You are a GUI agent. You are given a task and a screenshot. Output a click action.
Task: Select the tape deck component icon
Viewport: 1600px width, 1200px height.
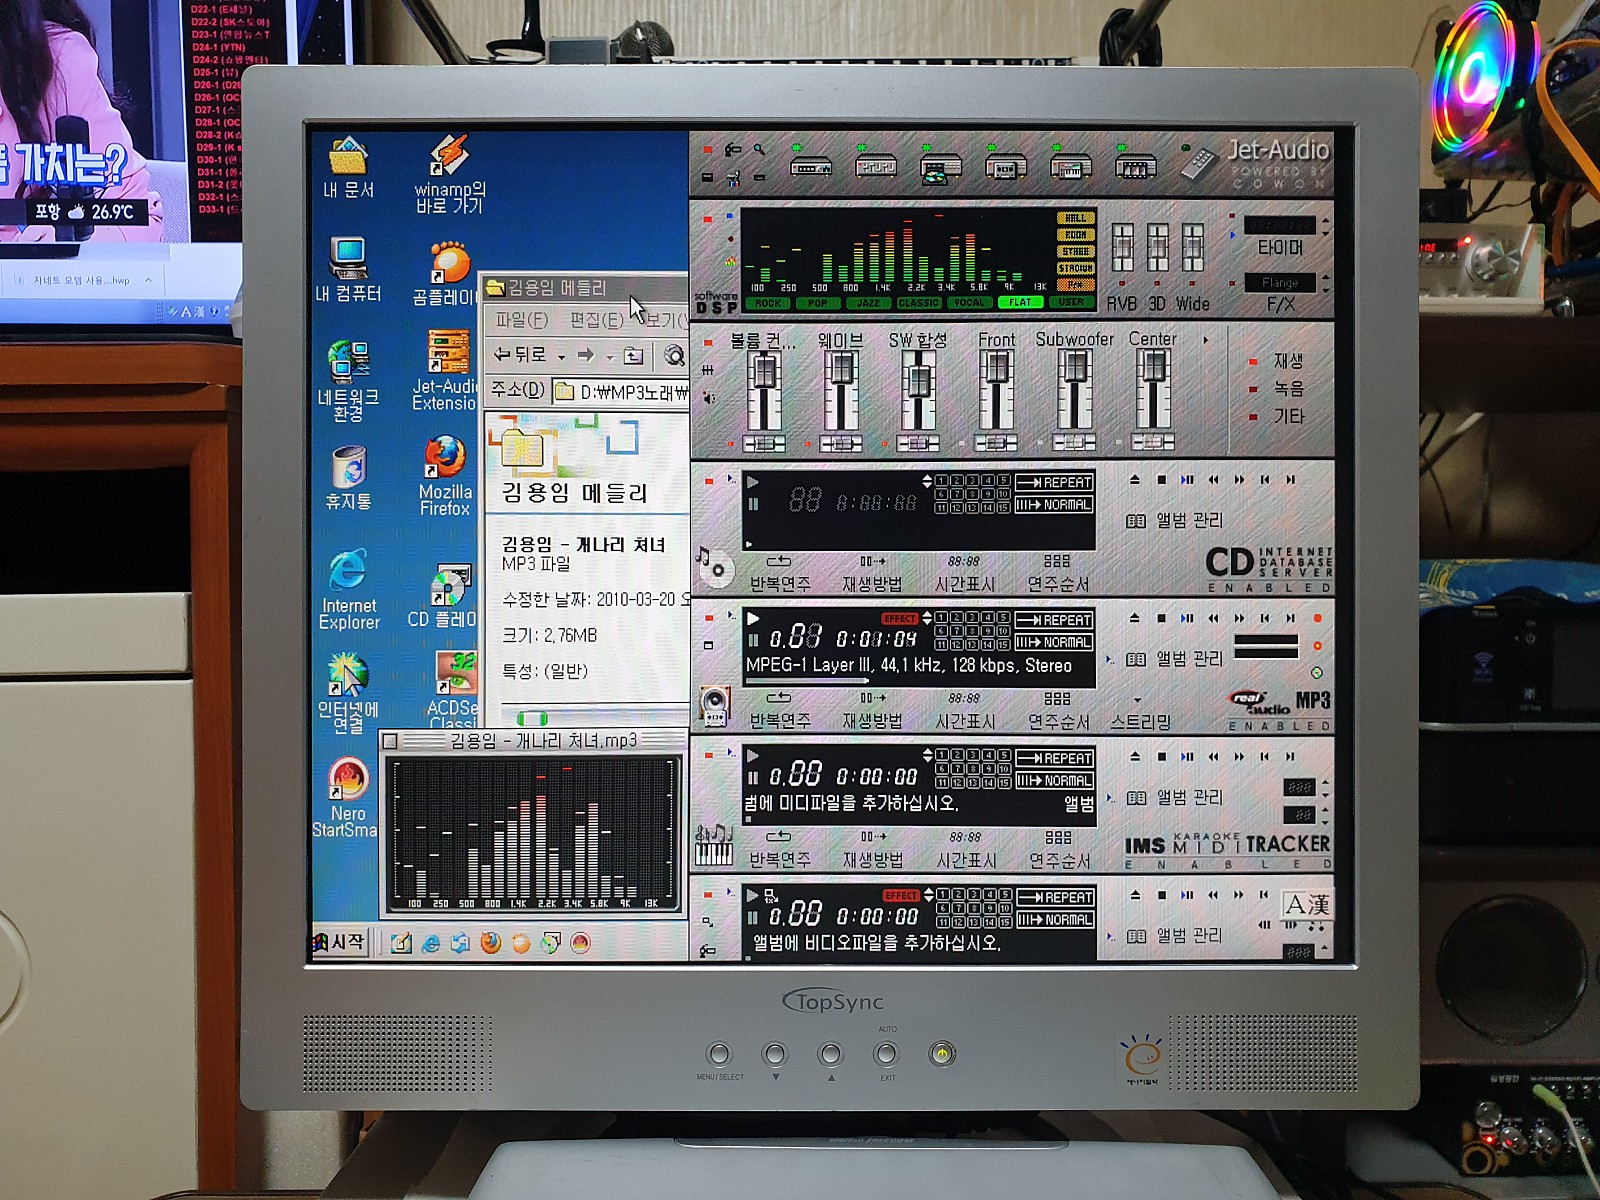[x=1005, y=166]
